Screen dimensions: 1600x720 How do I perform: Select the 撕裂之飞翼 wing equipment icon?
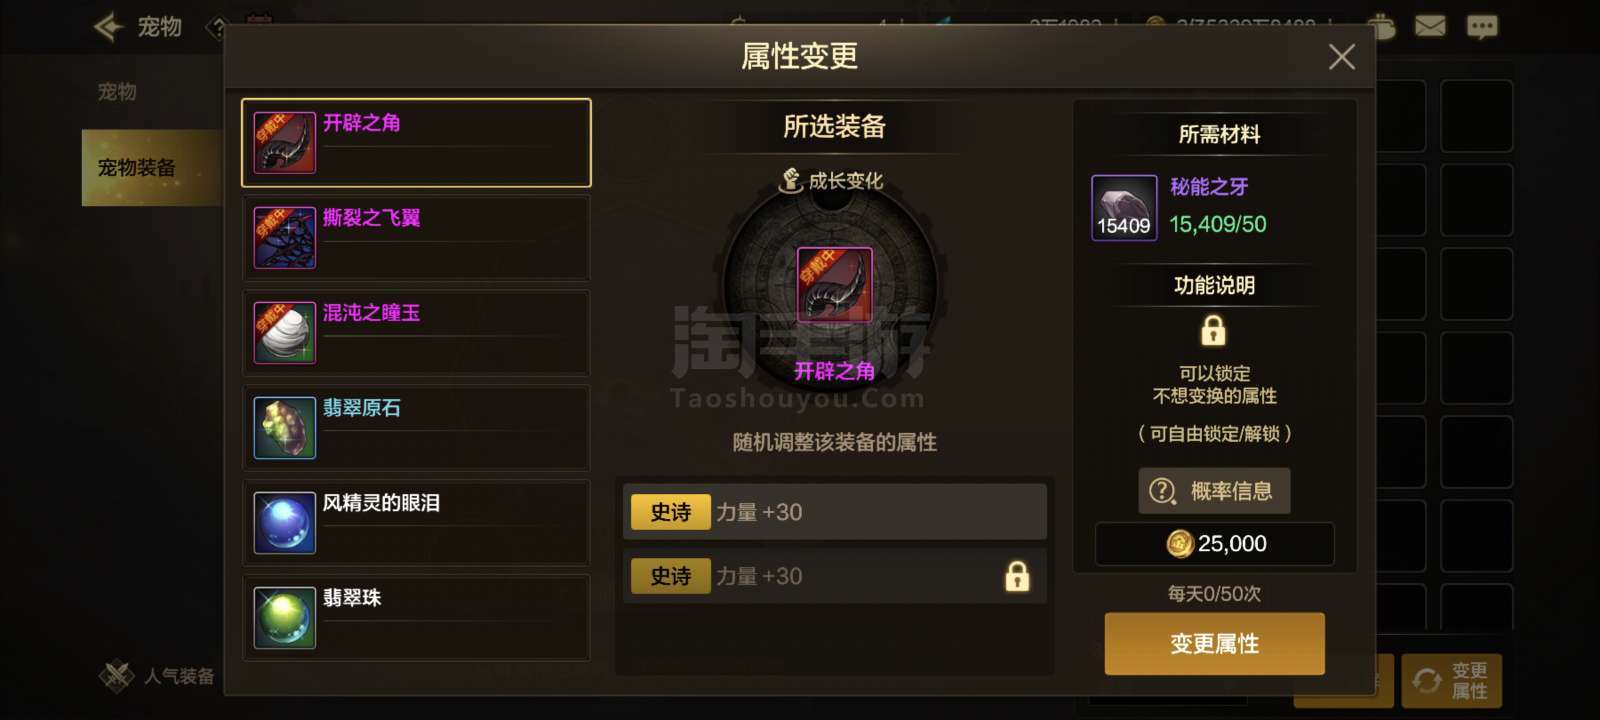[285, 237]
